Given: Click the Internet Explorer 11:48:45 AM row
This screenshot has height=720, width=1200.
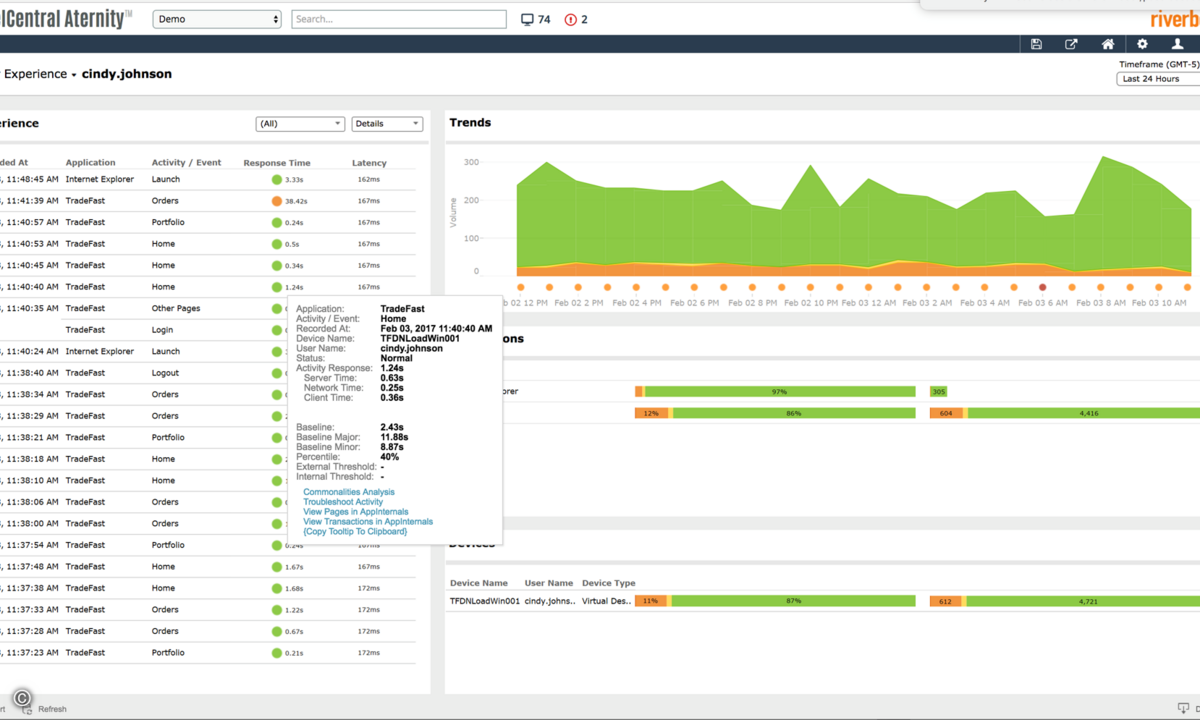Looking at the screenshot, I should pos(208,180).
